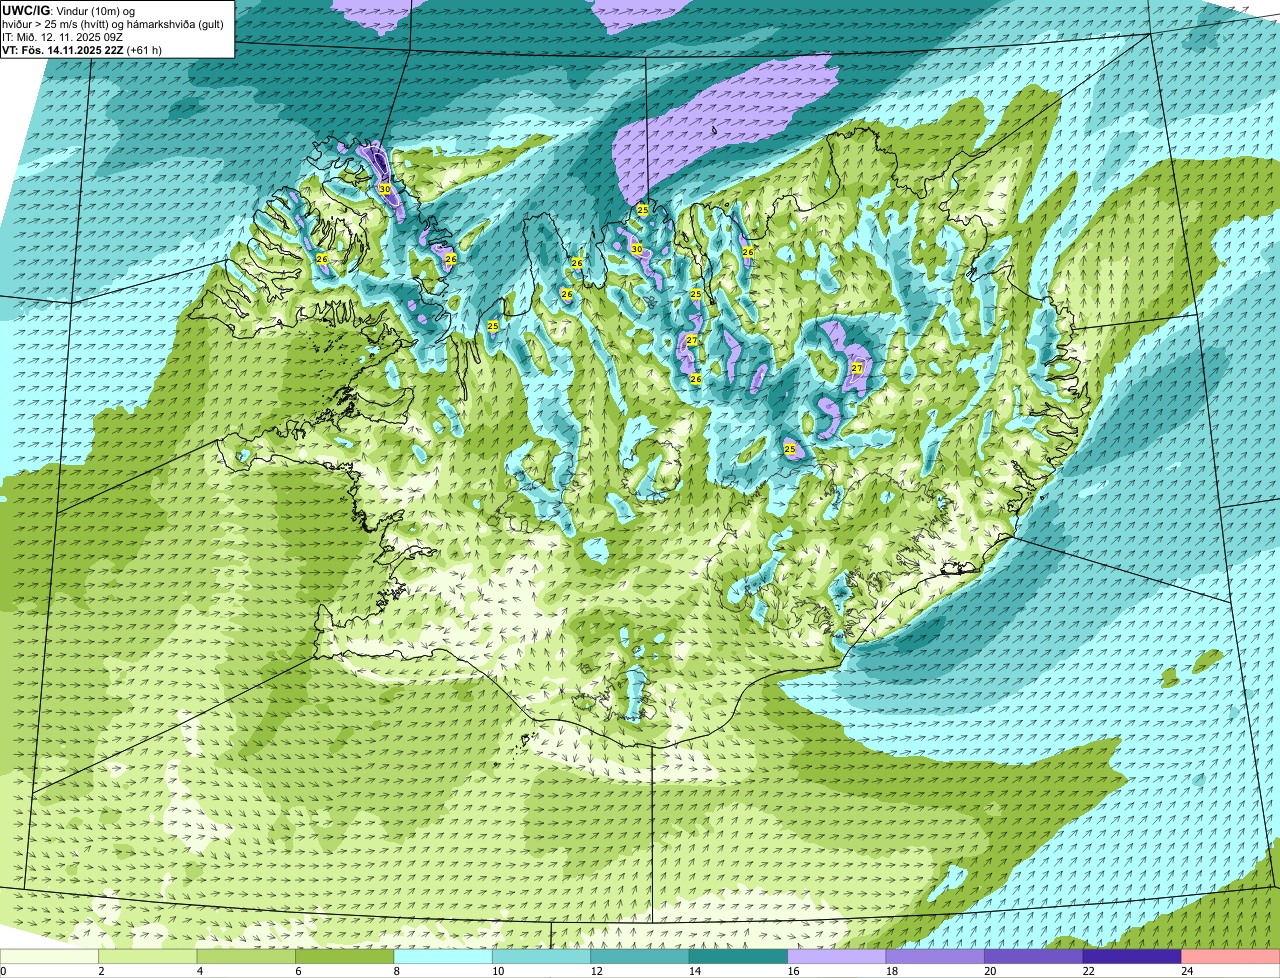Click the yellow 30 gust marker below that 25 marker
Viewport: 1280px width, 978px height.
(636, 249)
